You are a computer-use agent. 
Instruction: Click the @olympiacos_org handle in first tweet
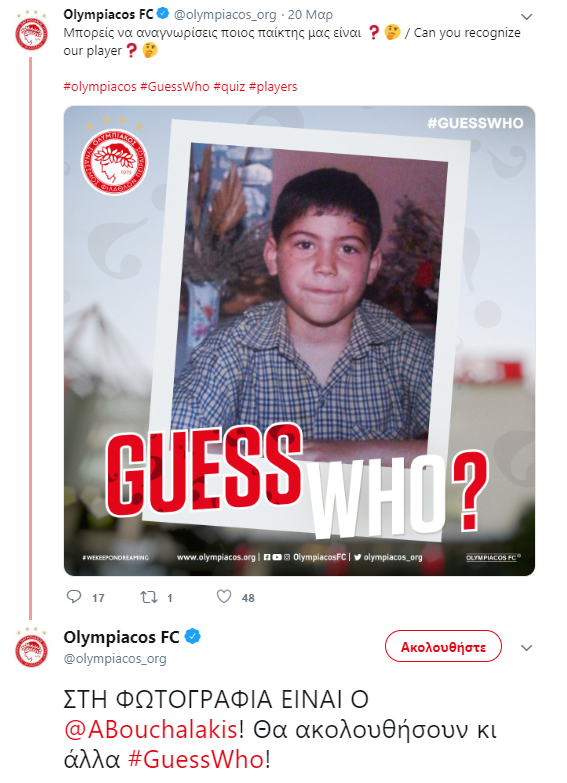pyautogui.click(x=225, y=15)
